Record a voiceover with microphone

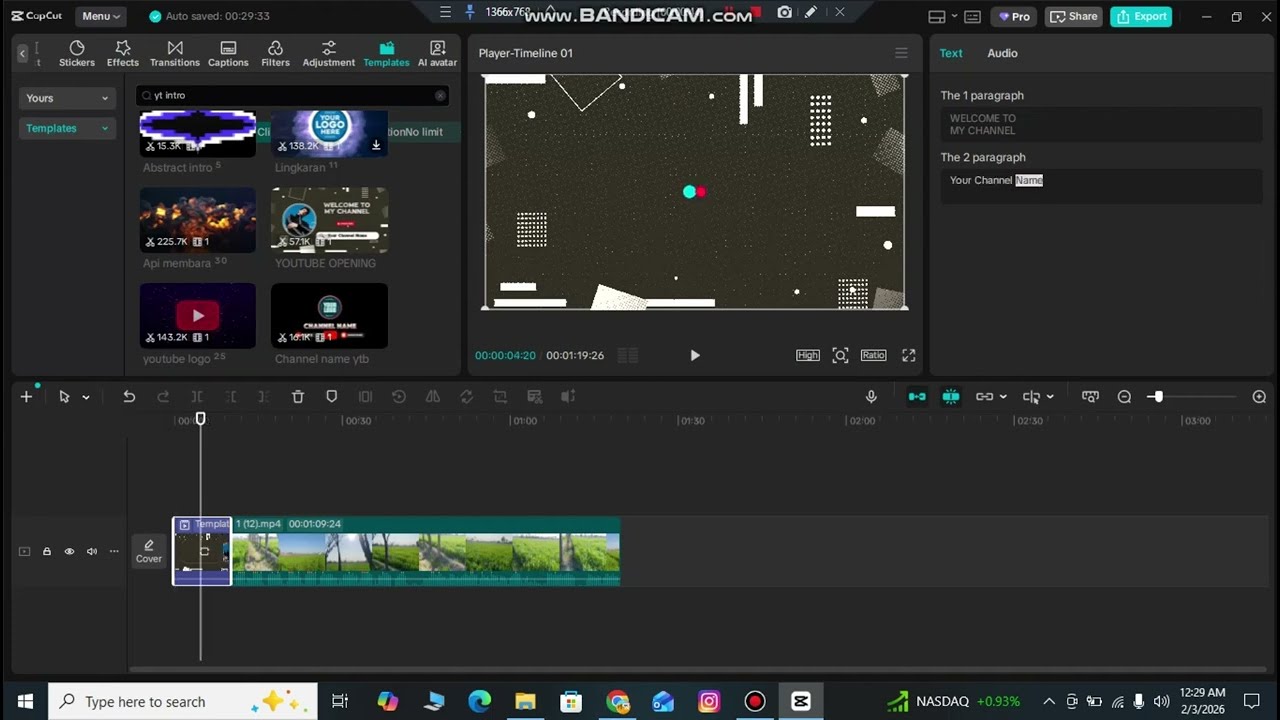871,397
